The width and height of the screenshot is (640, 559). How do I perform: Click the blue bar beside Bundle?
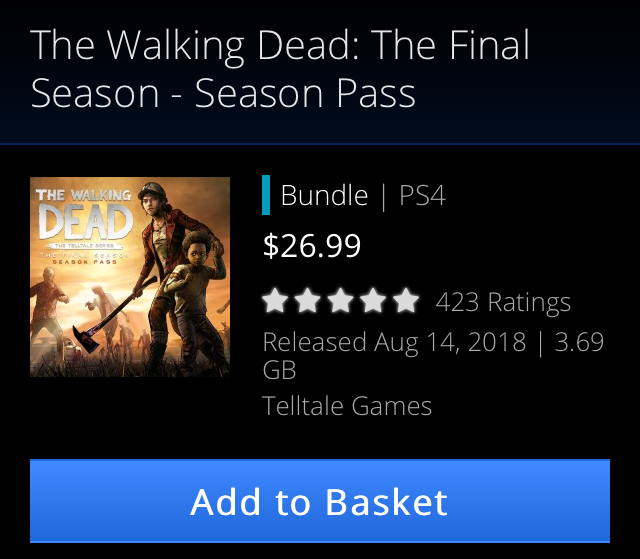point(266,195)
